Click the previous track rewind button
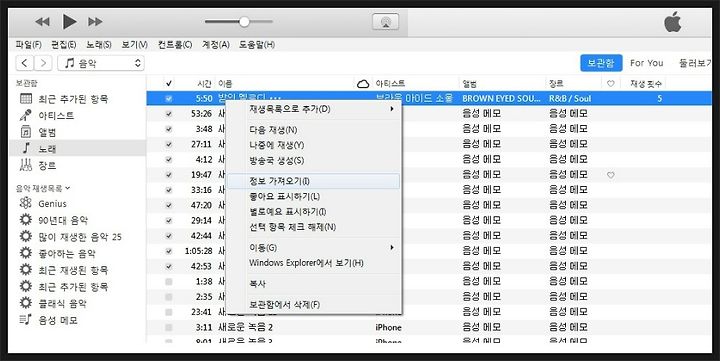Viewport: 720px width, 361px height. (x=42, y=22)
